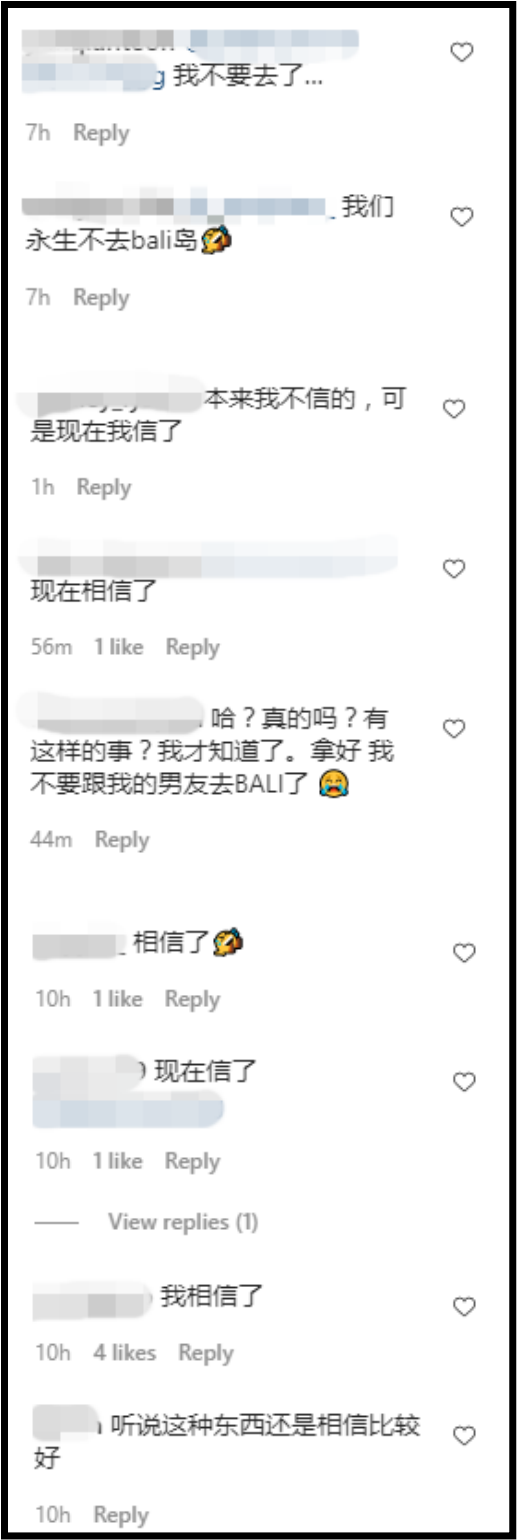Like the 现在相信了 comment posted 56m ago
Image resolution: width=517 pixels, height=1540 pixels.
(x=454, y=569)
